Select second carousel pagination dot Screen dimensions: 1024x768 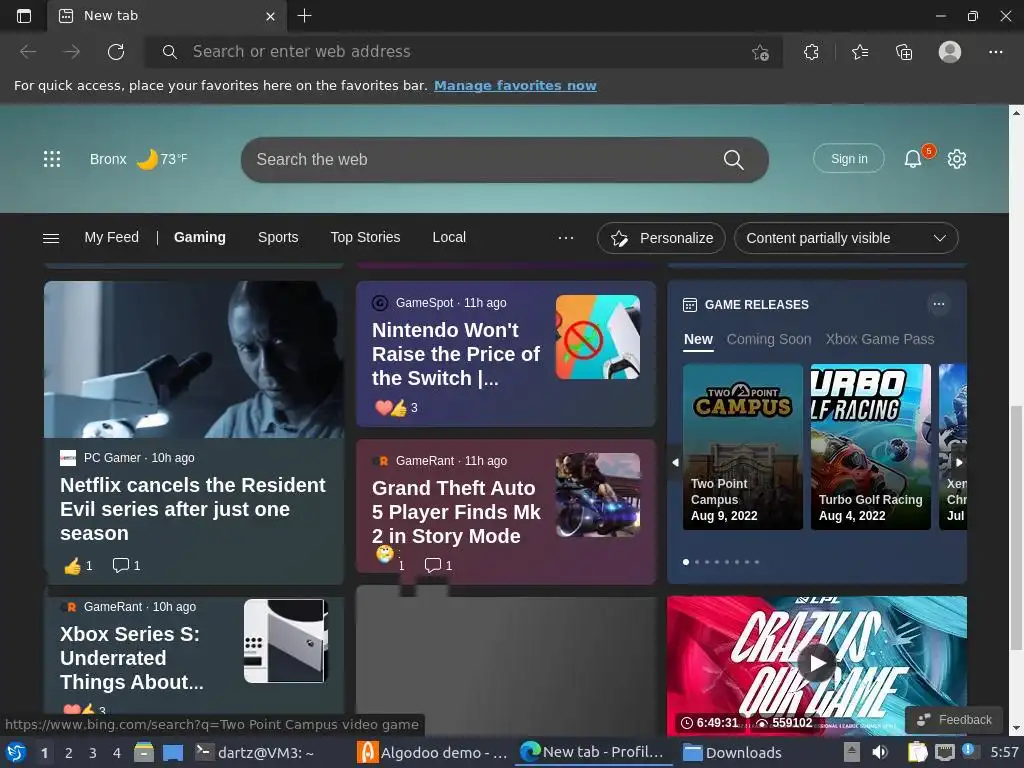(x=697, y=562)
